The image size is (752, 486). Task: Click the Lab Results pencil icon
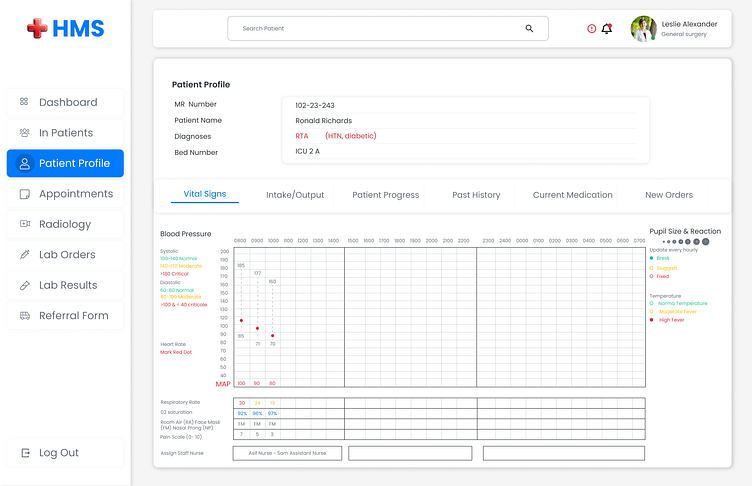pyautogui.click(x=24, y=285)
